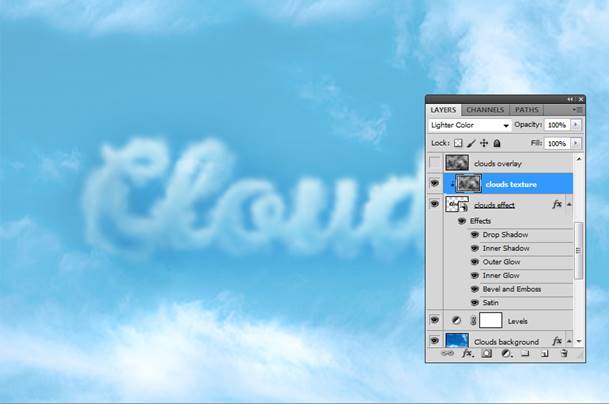Create new fill or adjustment layer
609x404 pixels.
pos(506,354)
